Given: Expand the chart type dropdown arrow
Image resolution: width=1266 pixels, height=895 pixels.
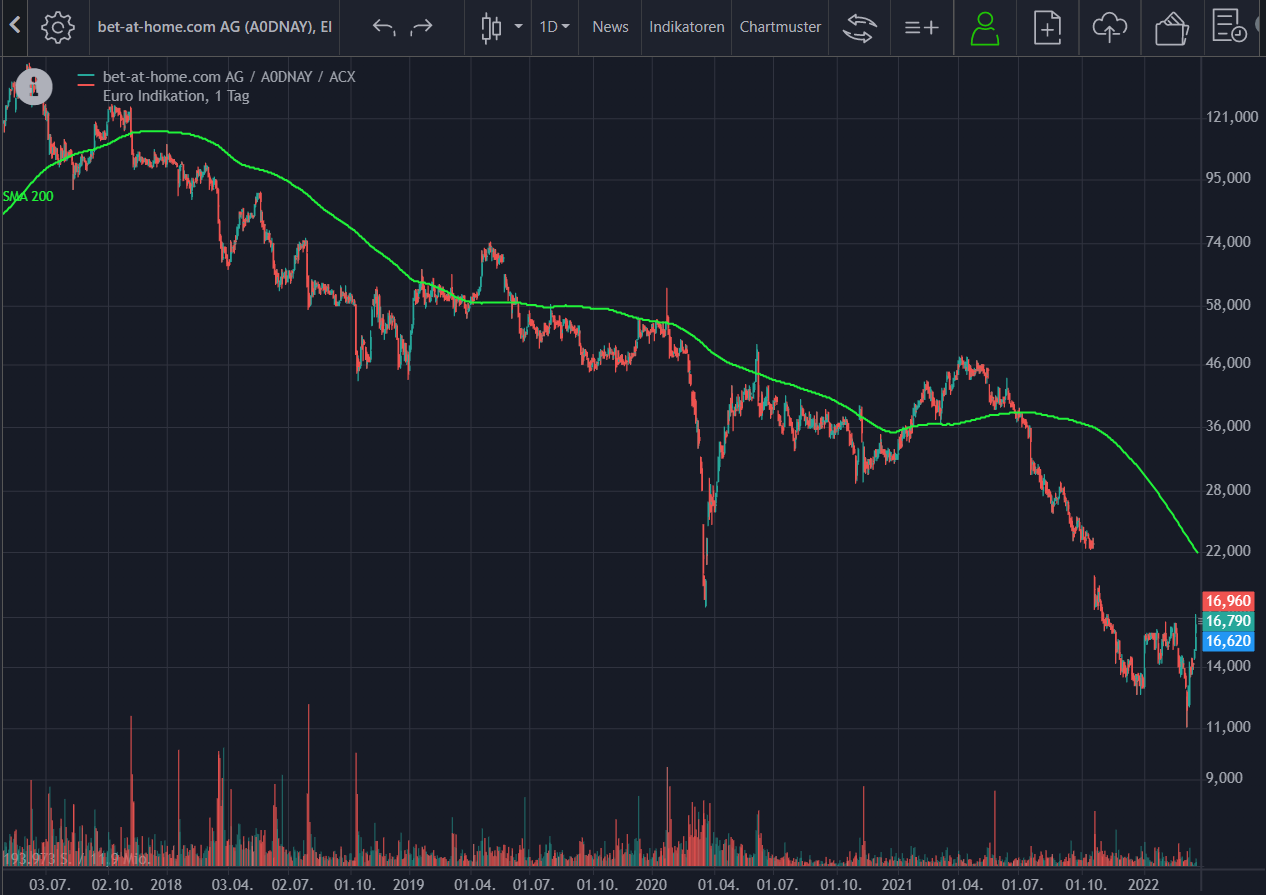Looking at the screenshot, I should click(518, 27).
